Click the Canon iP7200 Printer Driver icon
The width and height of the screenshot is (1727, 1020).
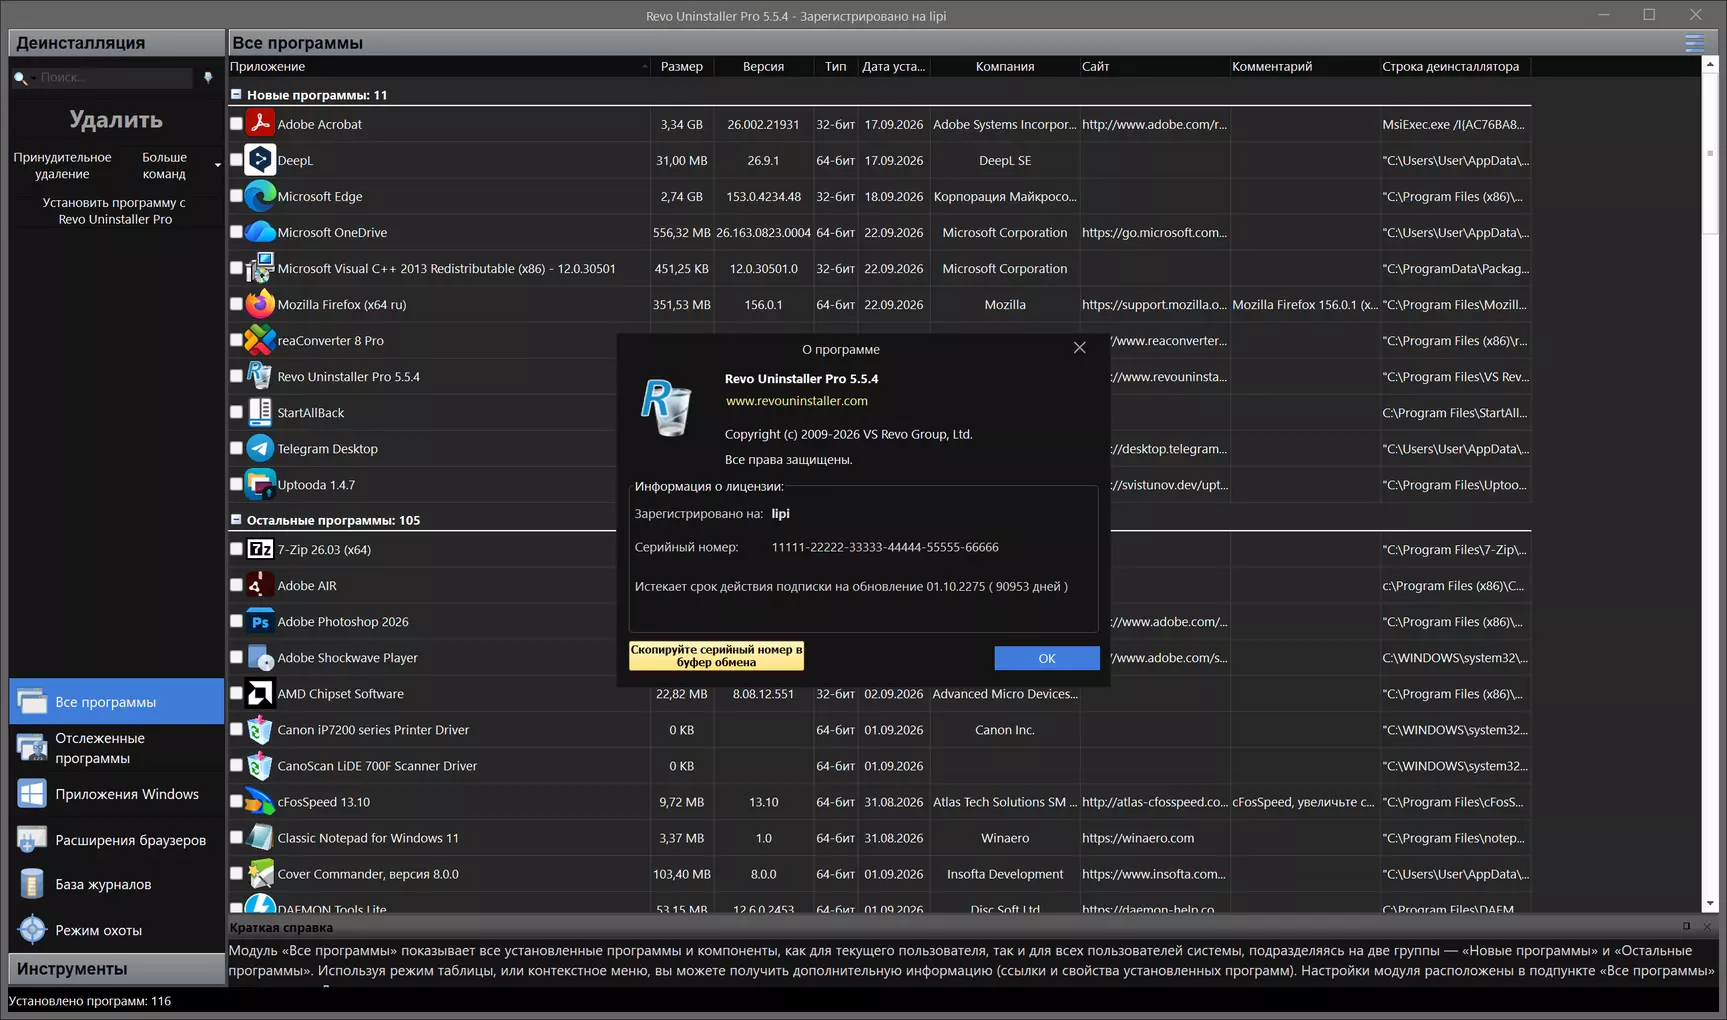click(260, 729)
